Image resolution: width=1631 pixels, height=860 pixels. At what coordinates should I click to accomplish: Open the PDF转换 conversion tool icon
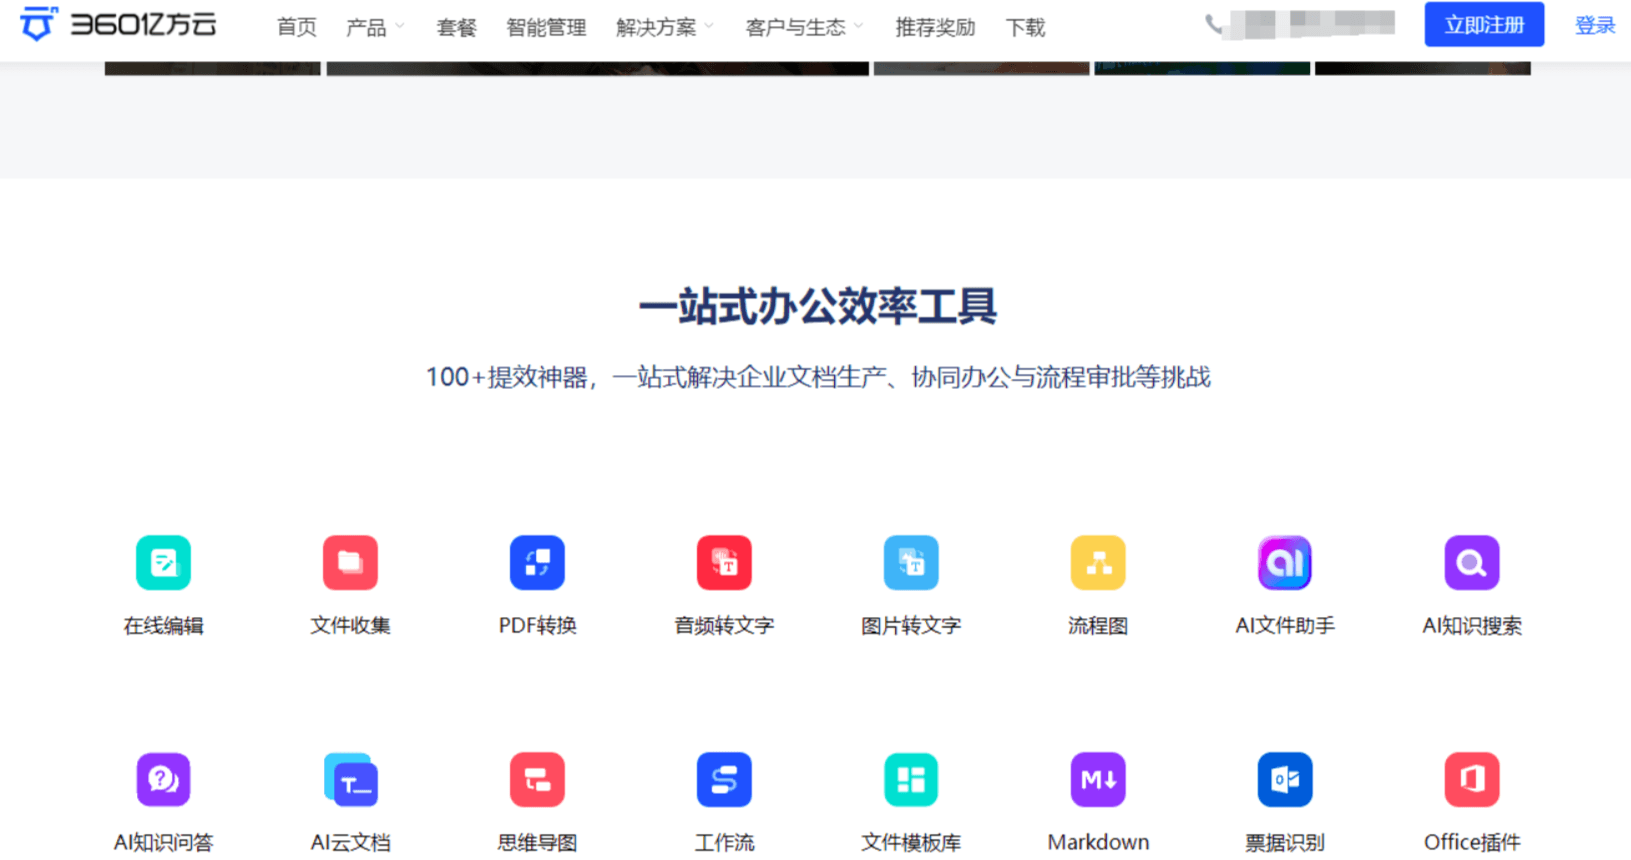tap(537, 563)
